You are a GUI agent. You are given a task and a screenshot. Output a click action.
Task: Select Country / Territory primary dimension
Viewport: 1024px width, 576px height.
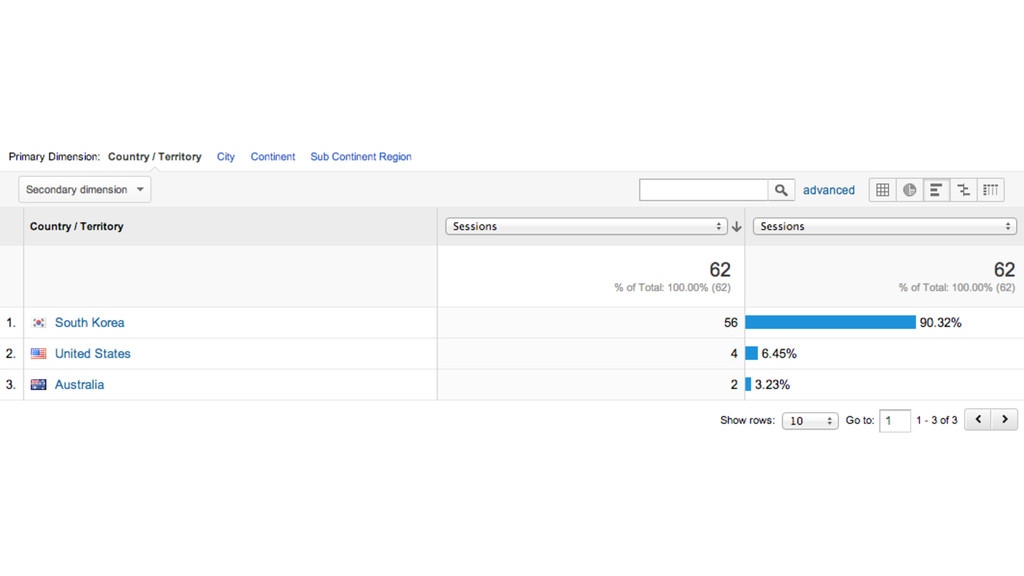tap(155, 157)
